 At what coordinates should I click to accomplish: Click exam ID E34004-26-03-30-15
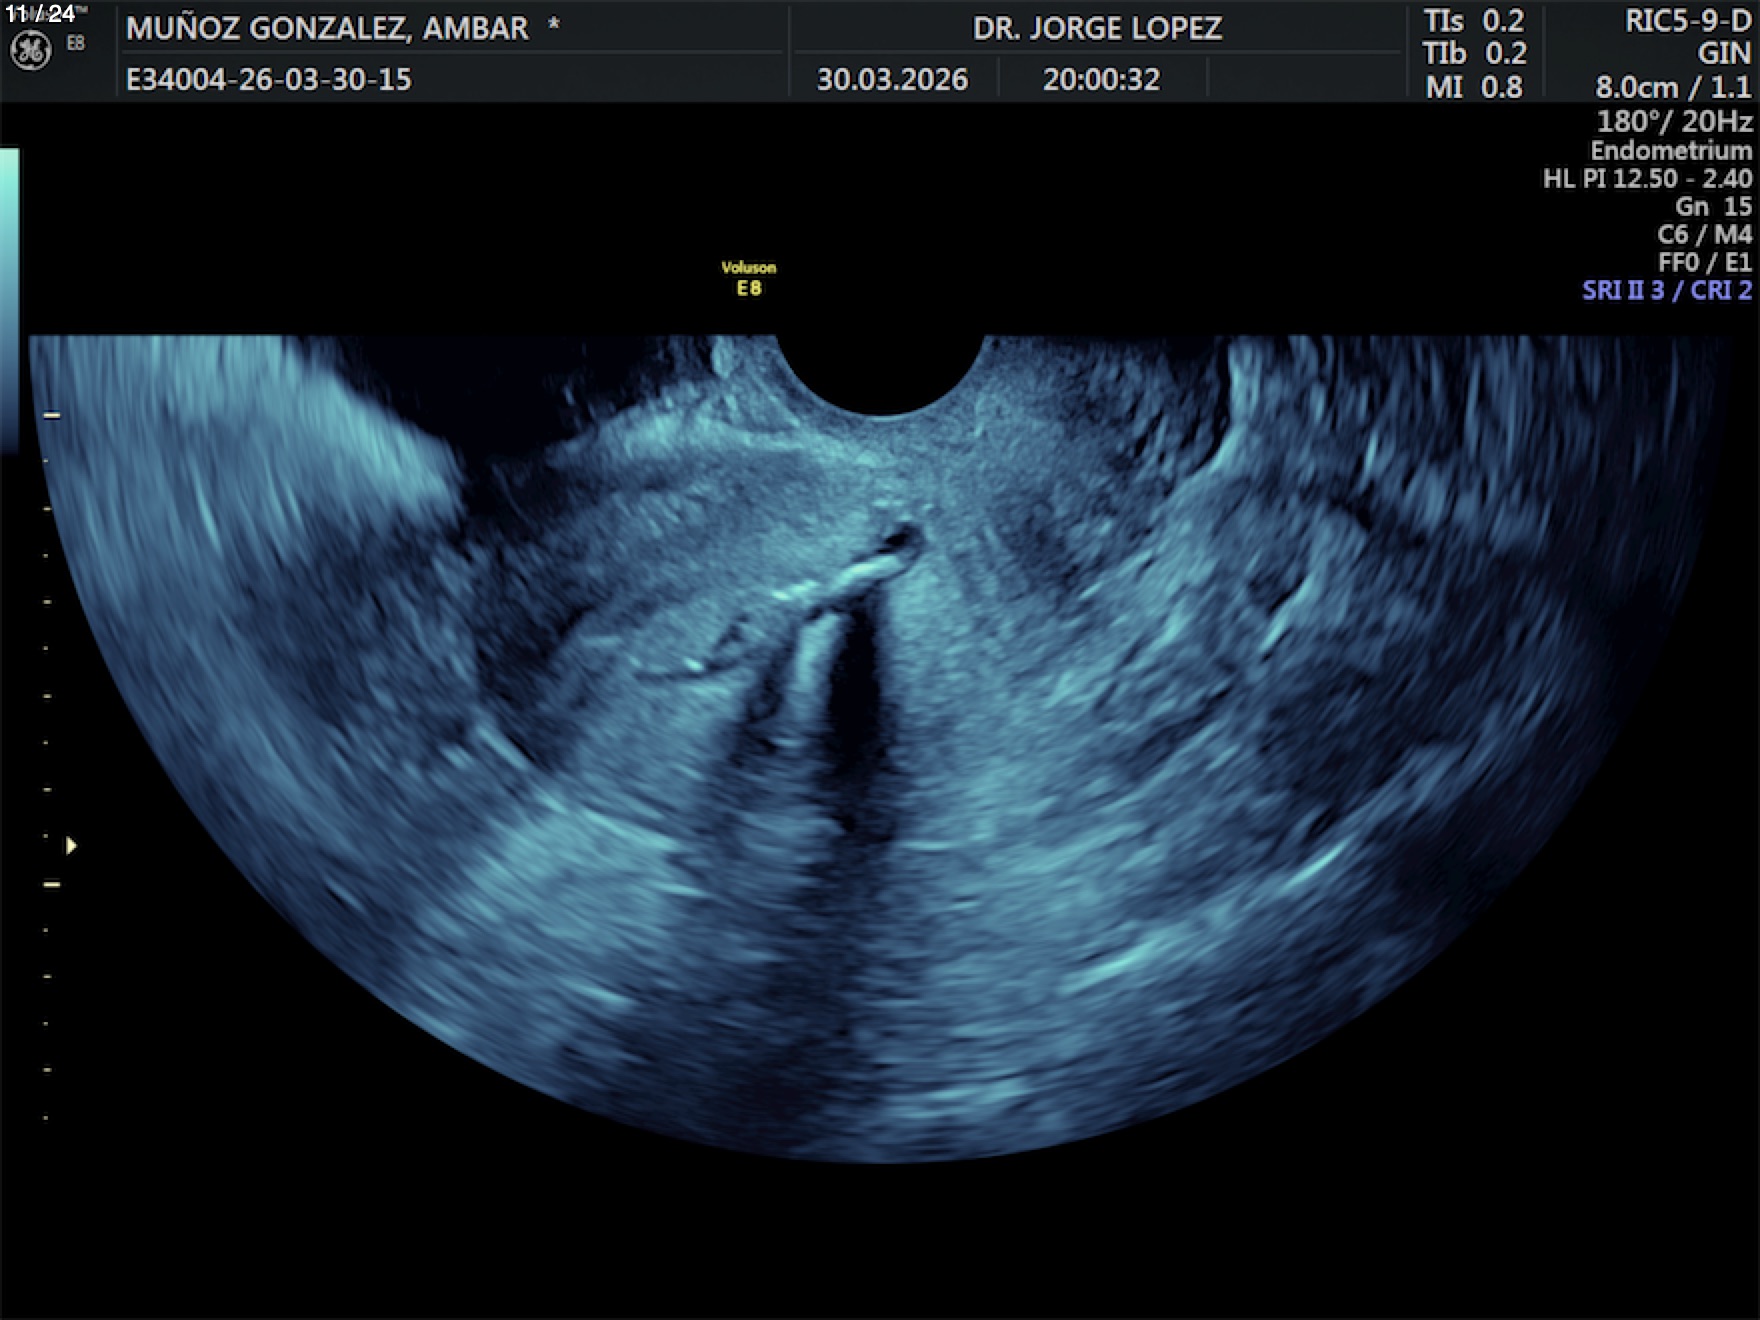point(268,80)
